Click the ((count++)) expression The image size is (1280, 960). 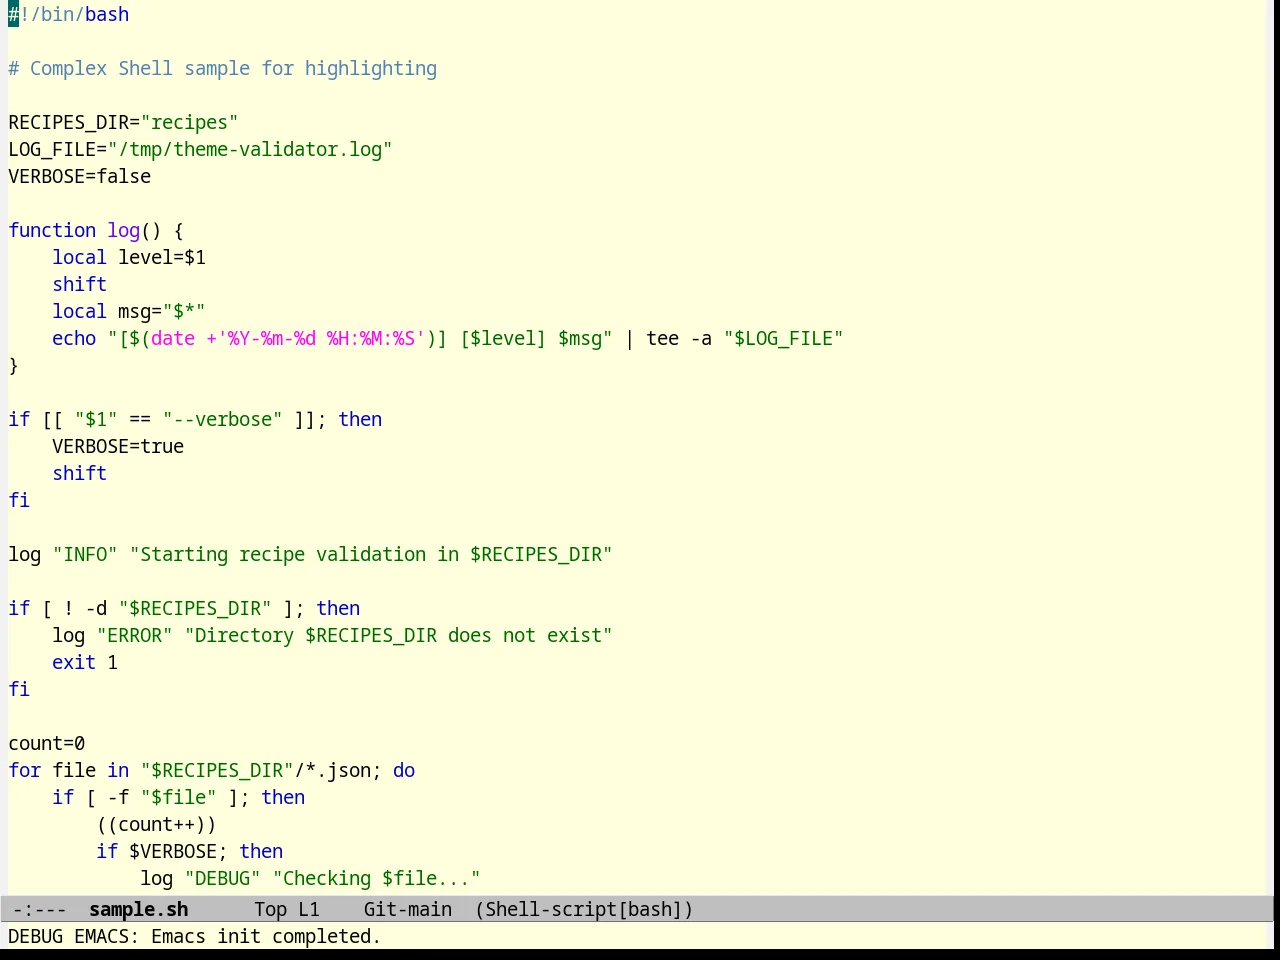[x=156, y=824]
